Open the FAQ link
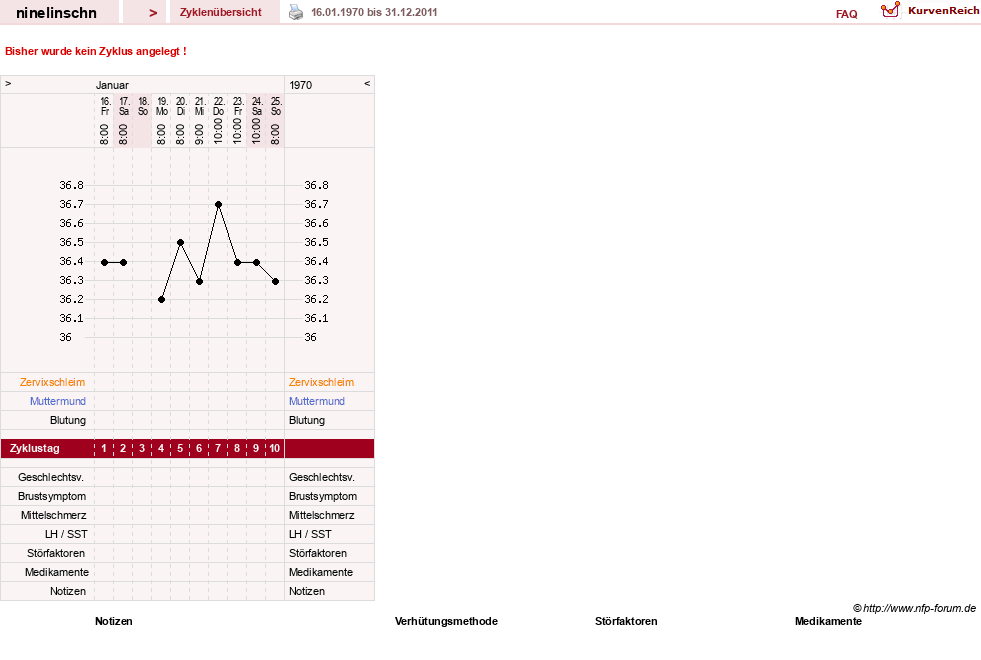 pos(846,14)
